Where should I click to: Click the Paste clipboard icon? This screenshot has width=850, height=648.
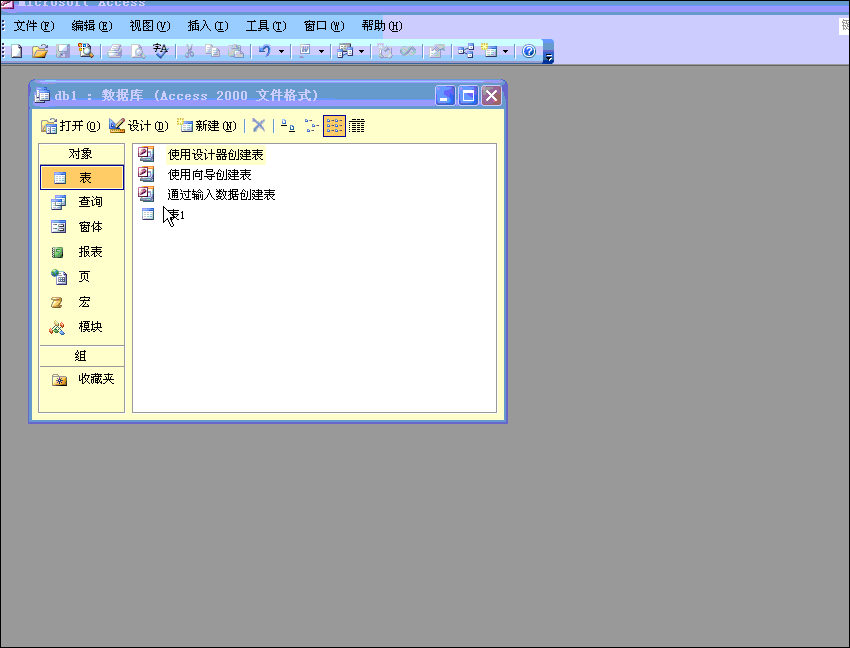coord(236,52)
